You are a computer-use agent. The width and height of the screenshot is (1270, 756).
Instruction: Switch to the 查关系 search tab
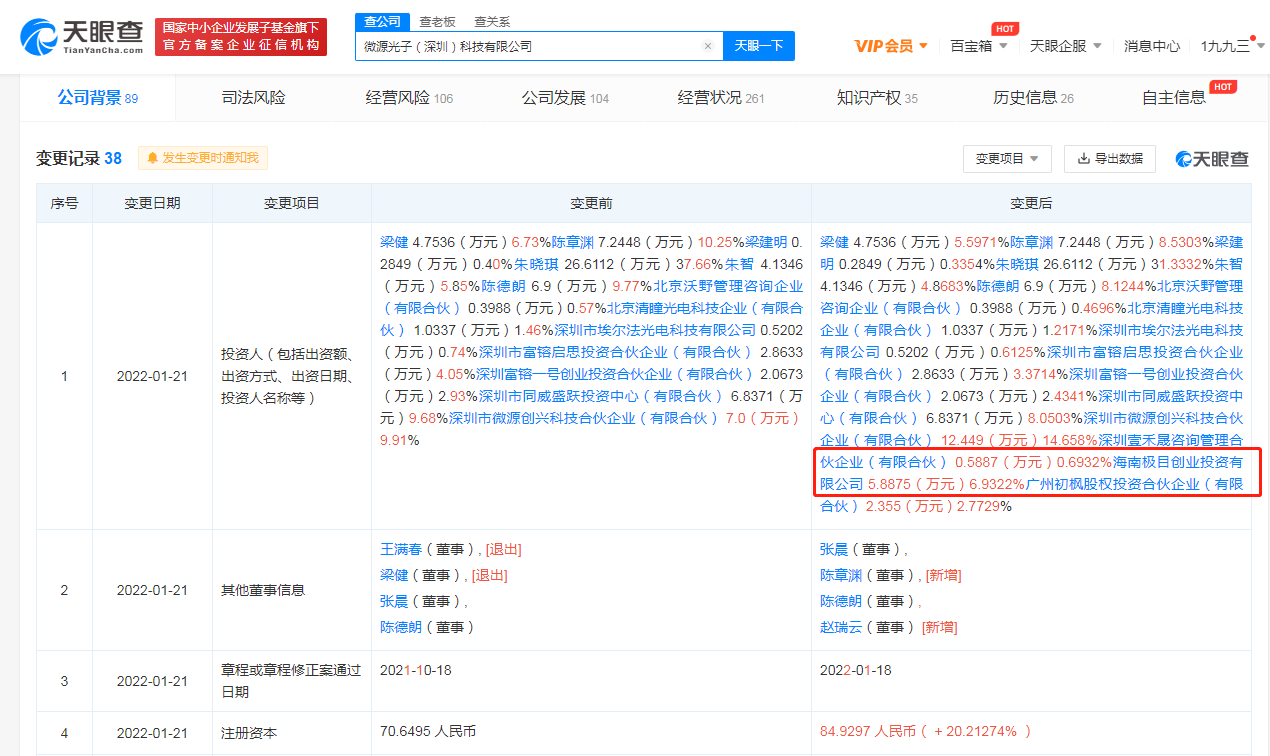[492, 21]
